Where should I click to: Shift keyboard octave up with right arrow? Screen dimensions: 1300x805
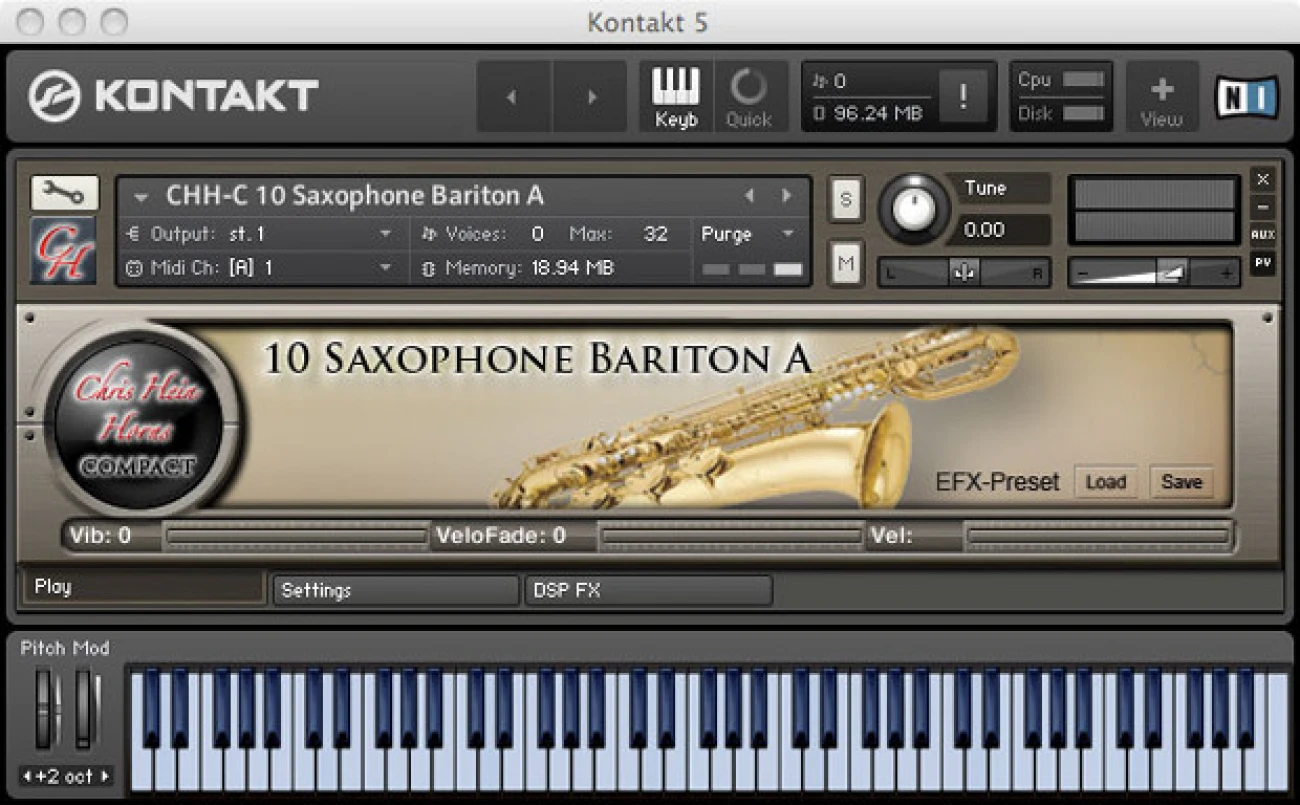104,776
